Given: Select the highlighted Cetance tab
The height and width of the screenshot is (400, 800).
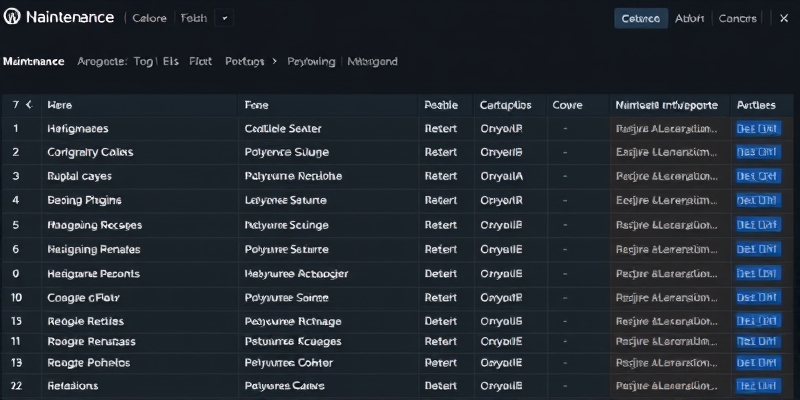Looking at the screenshot, I should (640, 18).
